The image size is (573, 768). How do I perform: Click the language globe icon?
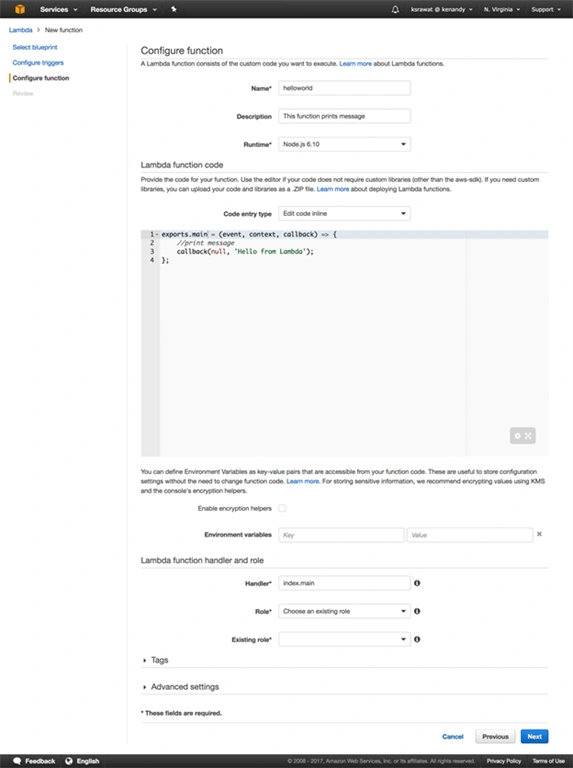(69, 761)
